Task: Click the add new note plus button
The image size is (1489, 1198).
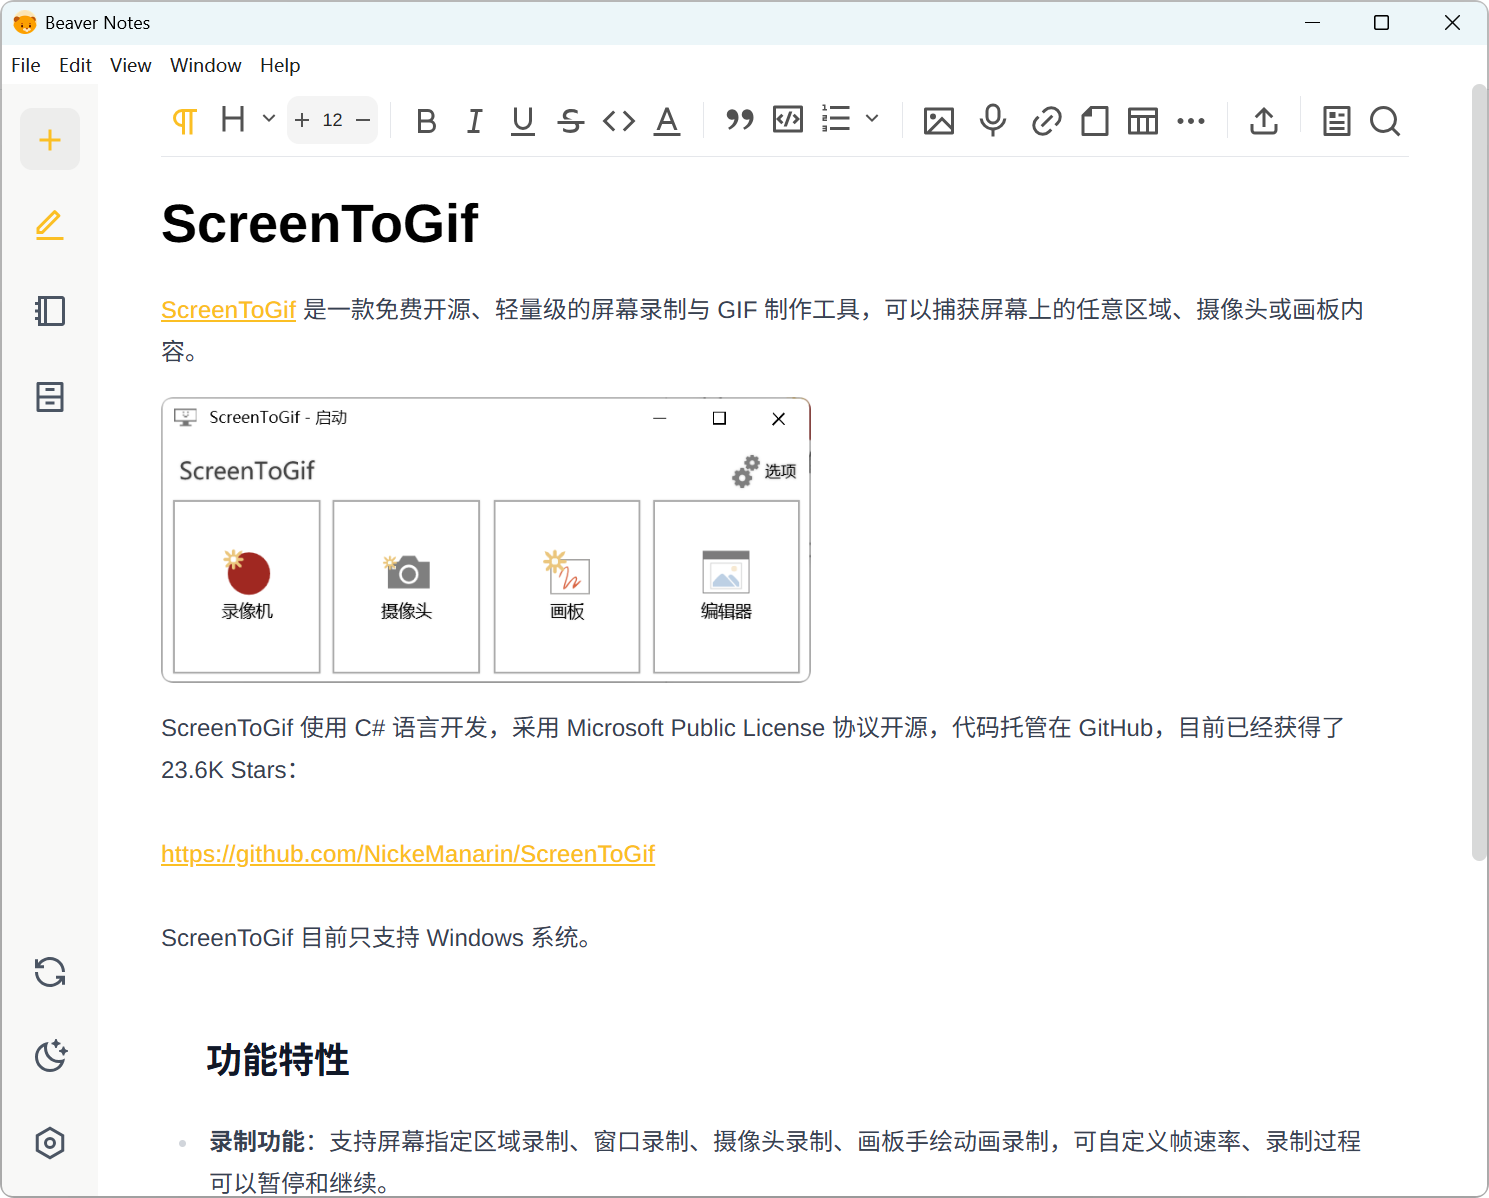Action: tap(50, 139)
